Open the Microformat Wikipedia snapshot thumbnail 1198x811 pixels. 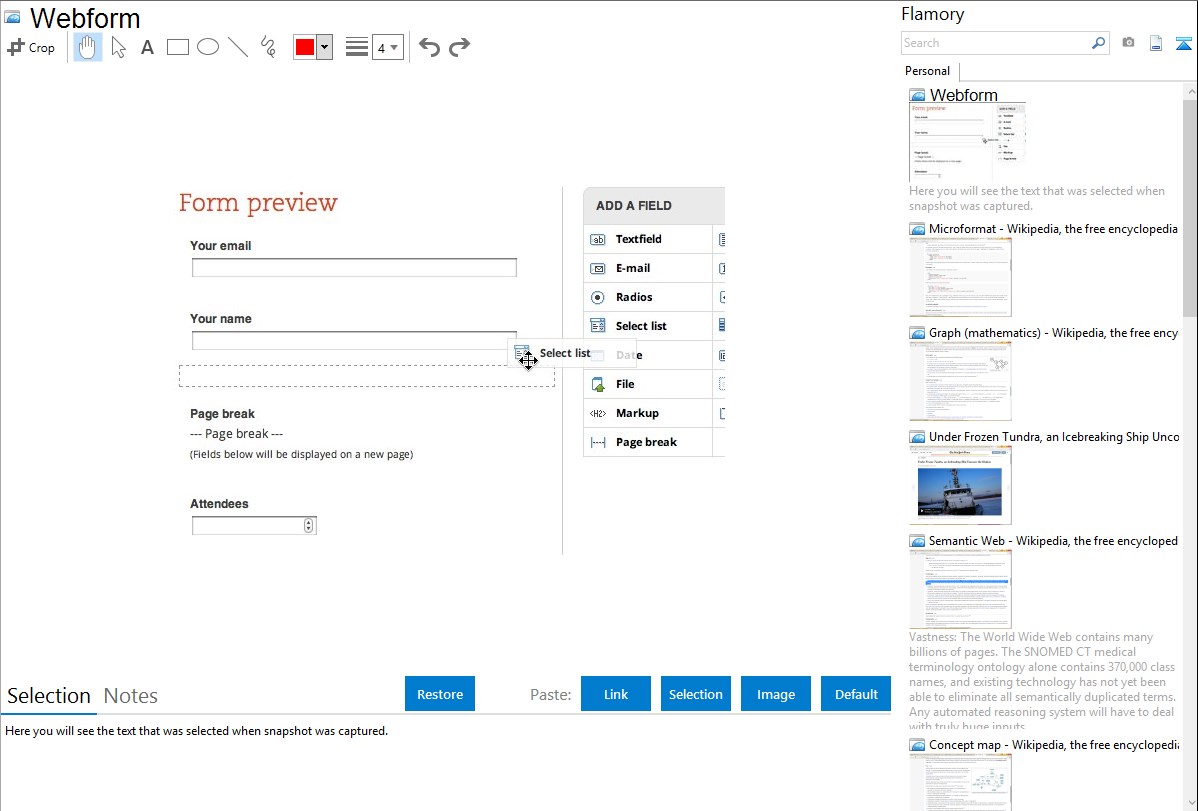pyautogui.click(x=960, y=277)
